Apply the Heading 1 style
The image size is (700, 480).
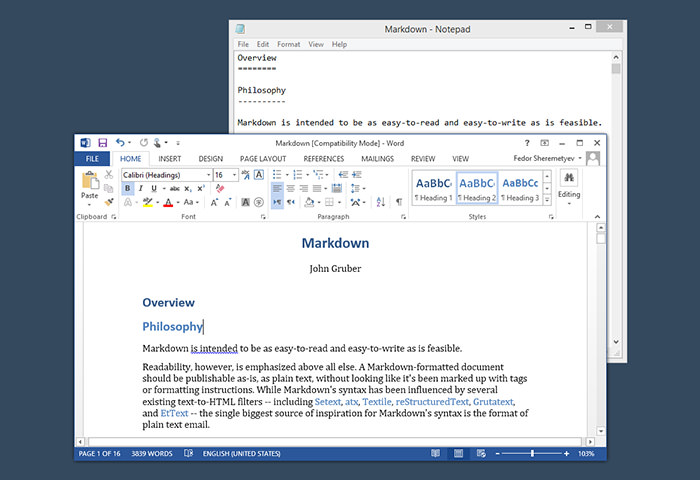pos(433,188)
